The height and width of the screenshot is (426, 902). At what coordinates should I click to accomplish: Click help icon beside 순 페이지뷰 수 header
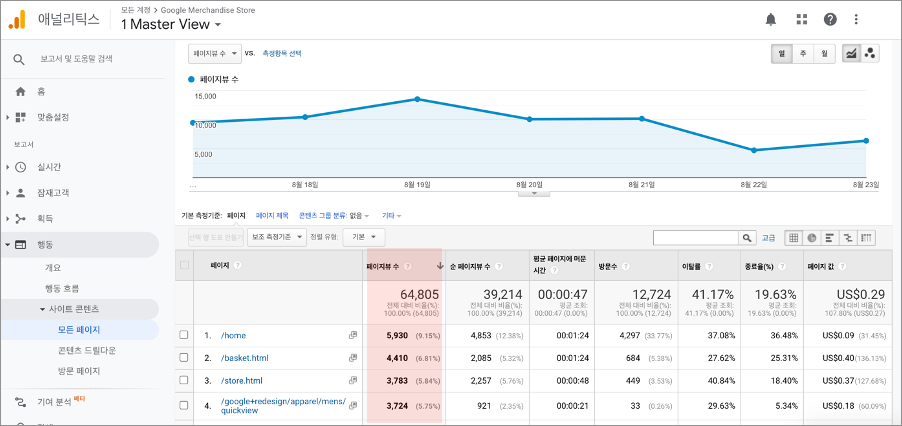pos(498,266)
